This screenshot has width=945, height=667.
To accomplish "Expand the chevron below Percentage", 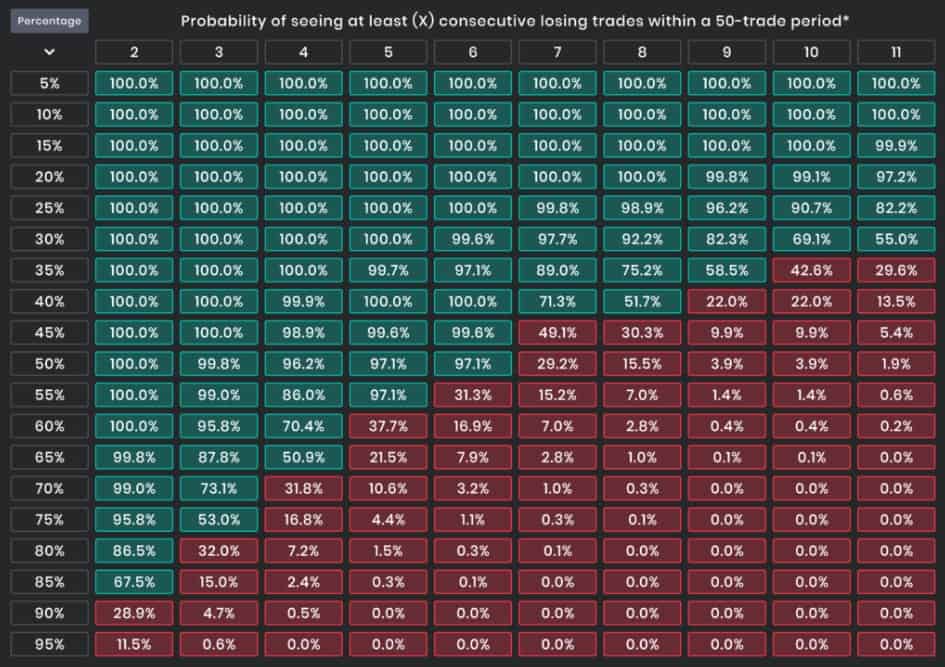I will 49,51.
